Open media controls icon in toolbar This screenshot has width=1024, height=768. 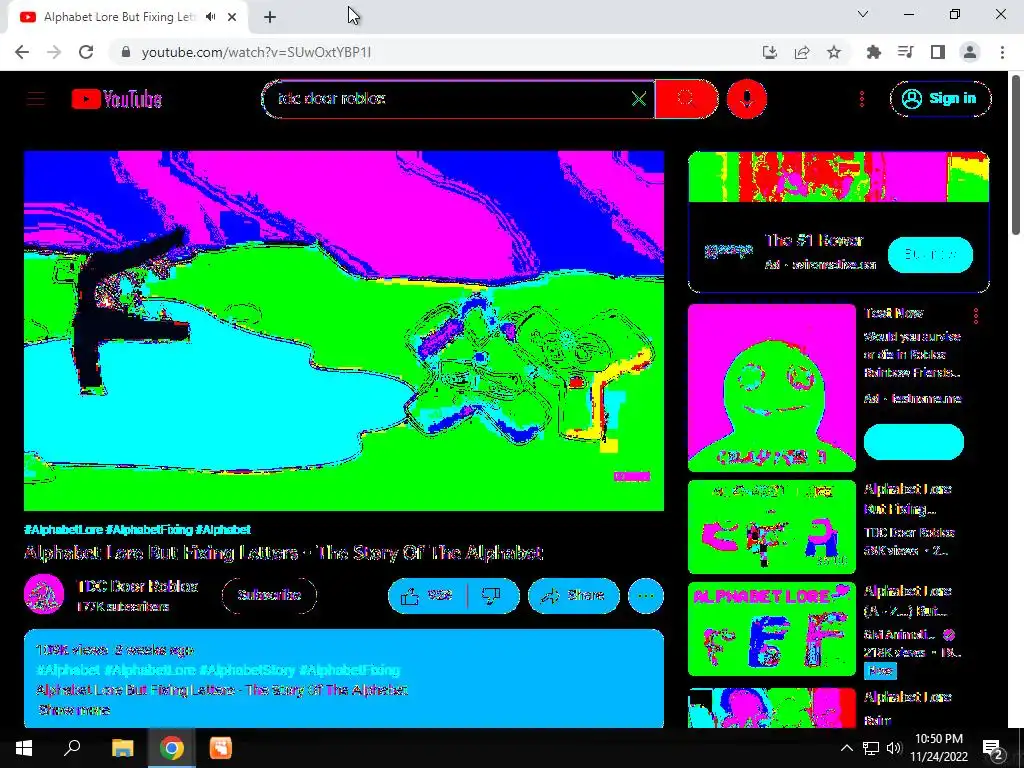[906, 52]
